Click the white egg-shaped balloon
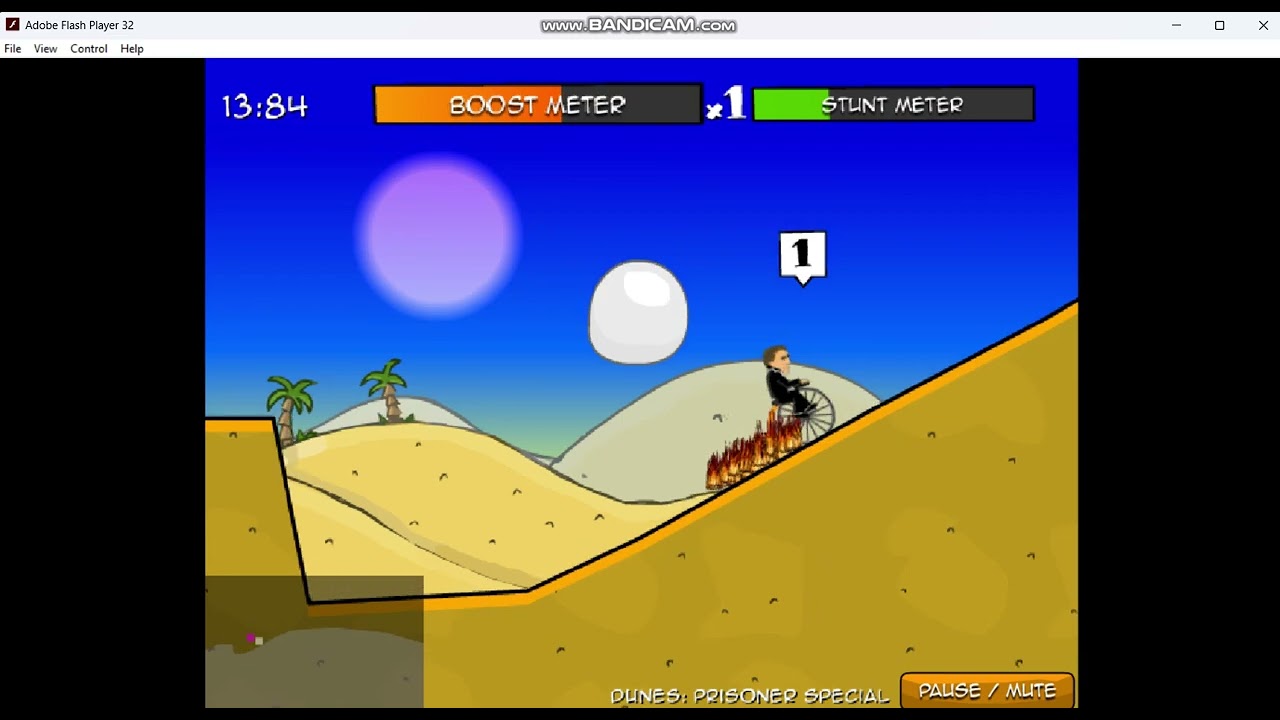 coord(638,312)
